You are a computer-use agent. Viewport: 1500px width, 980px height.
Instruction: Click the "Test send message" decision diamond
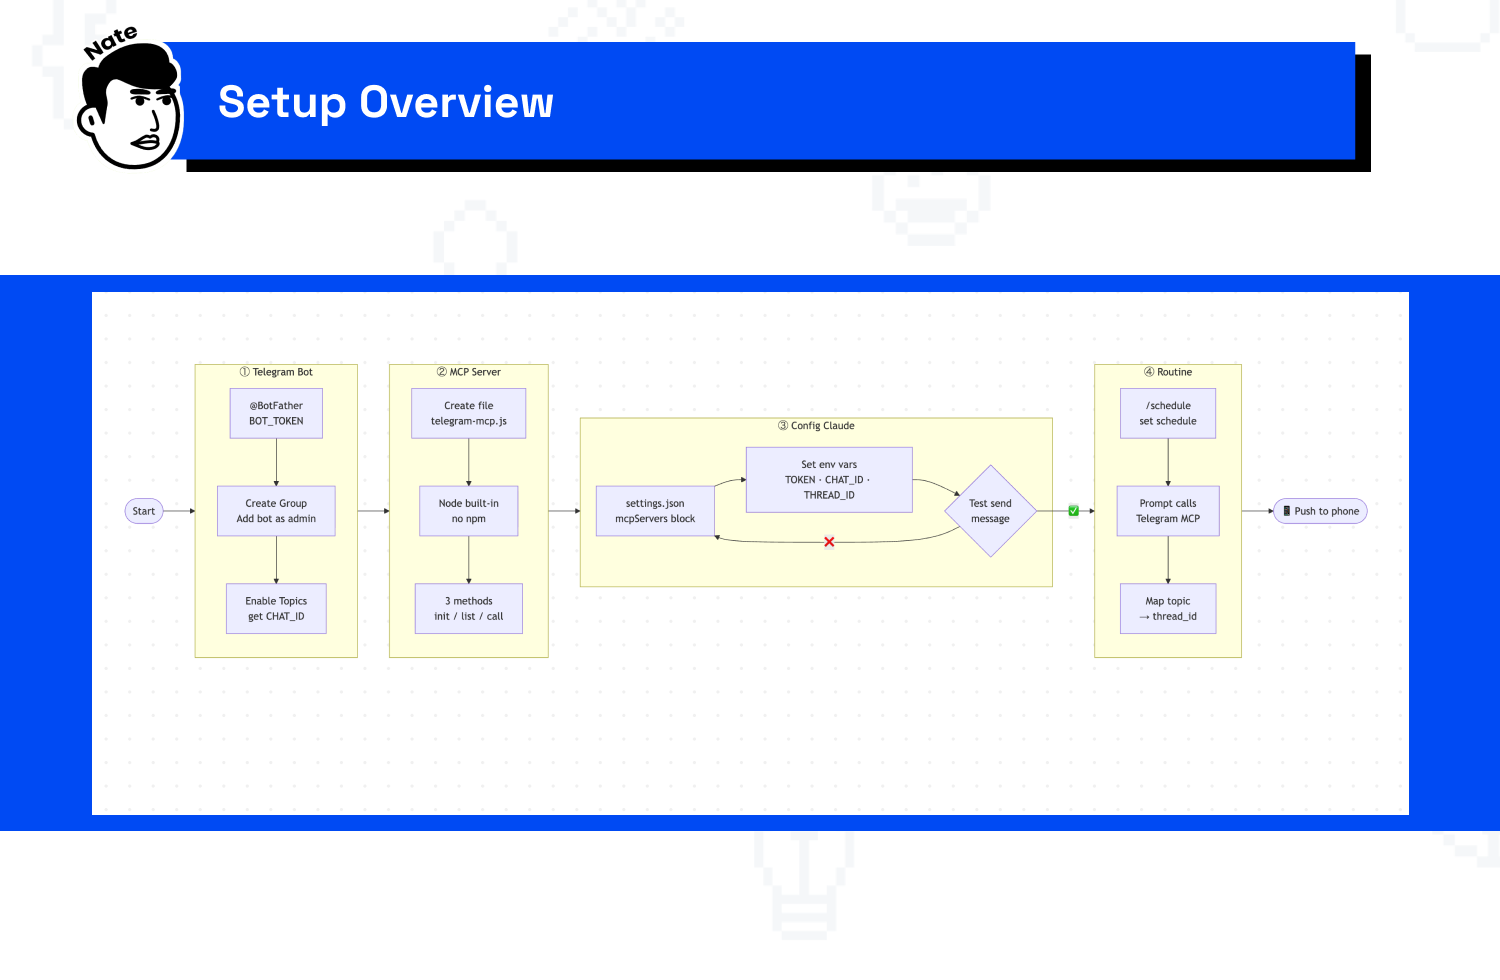coord(990,511)
